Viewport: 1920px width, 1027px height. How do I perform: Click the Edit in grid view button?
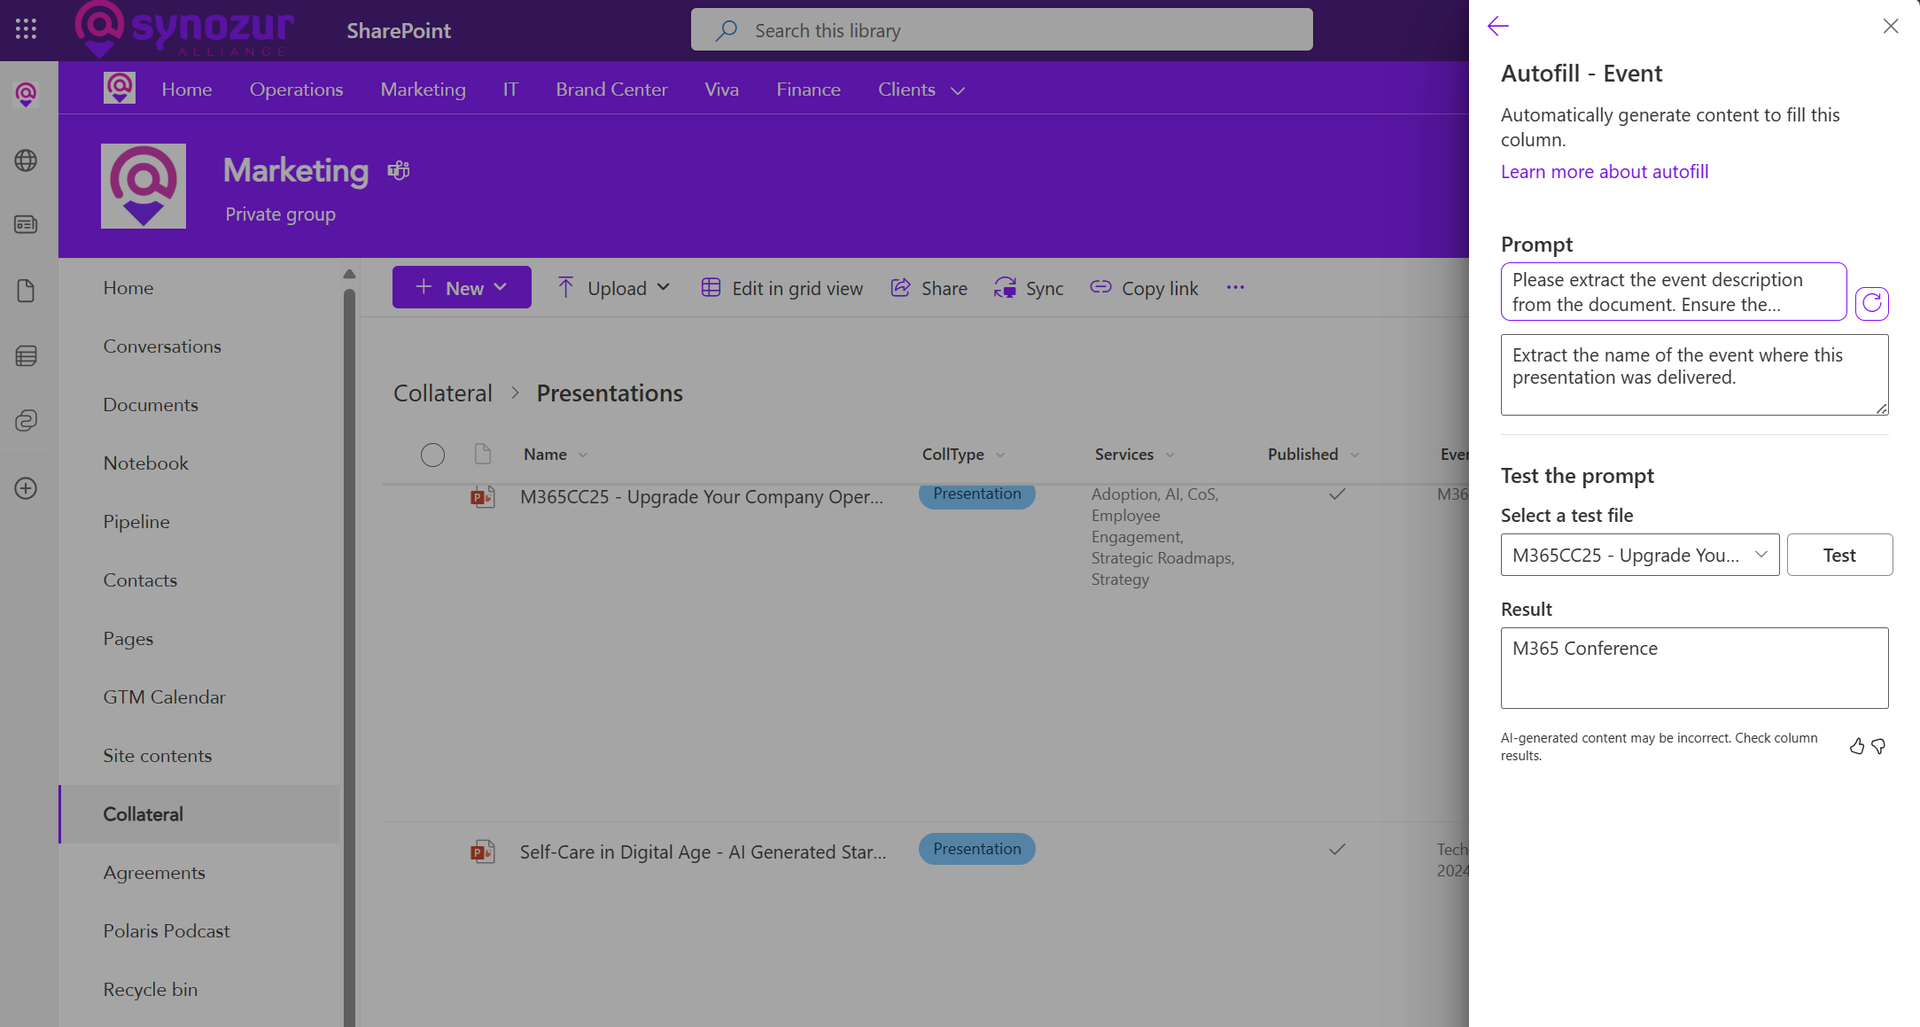coord(782,287)
